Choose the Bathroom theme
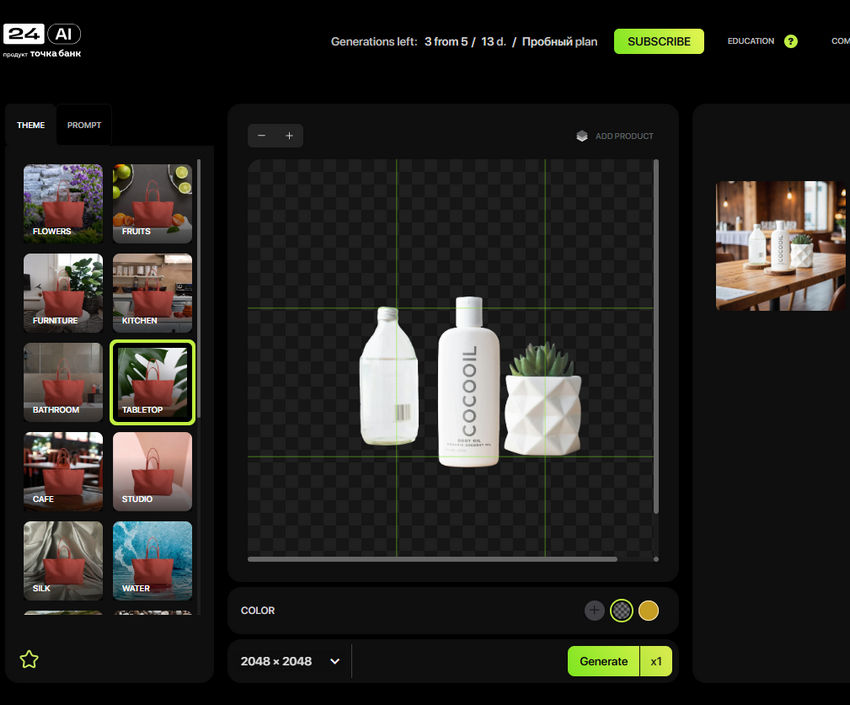The image size is (850, 705). [x=63, y=382]
